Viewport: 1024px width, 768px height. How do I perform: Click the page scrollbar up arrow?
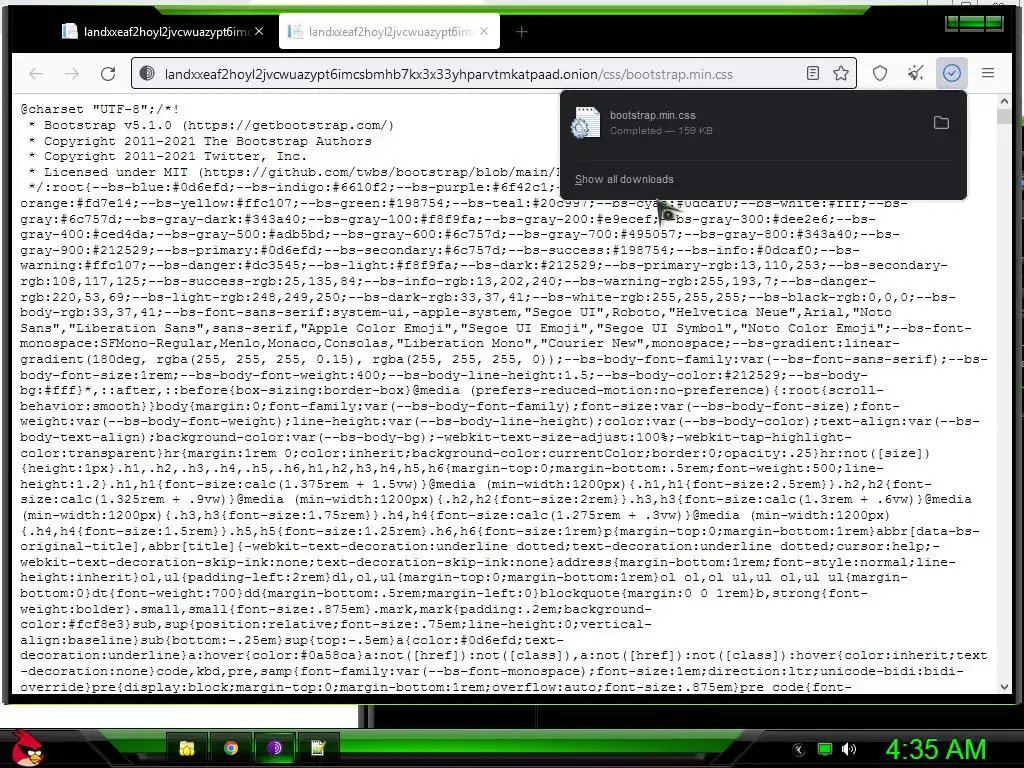[x=1004, y=102]
